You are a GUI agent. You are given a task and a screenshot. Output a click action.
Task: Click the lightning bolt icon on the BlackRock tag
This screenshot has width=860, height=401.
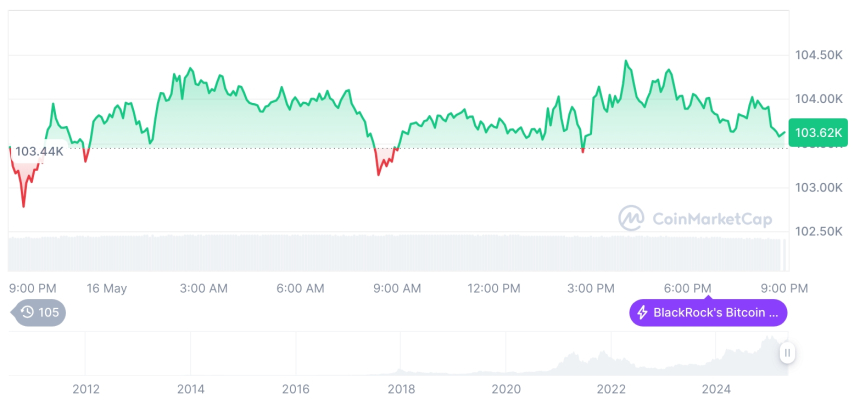click(x=642, y=313)
